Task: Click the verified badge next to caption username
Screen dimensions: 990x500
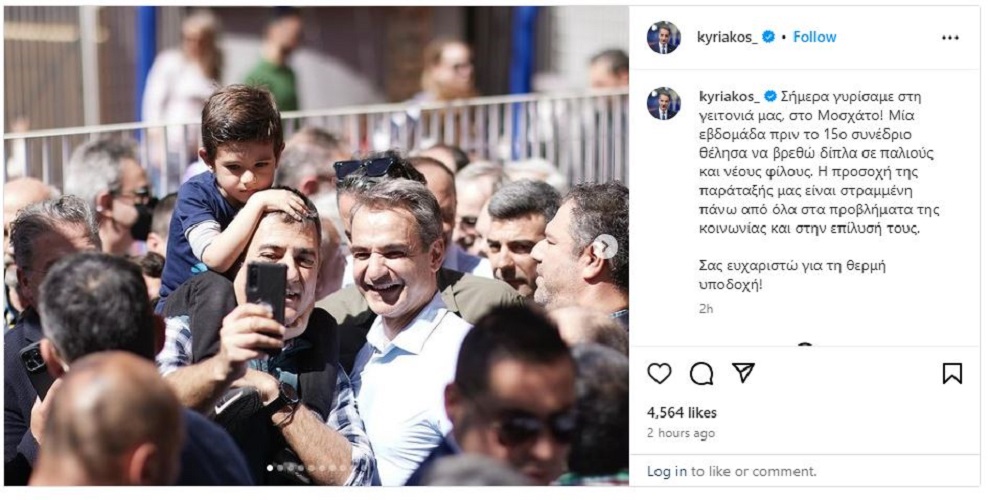Action: tap(770, 97)
